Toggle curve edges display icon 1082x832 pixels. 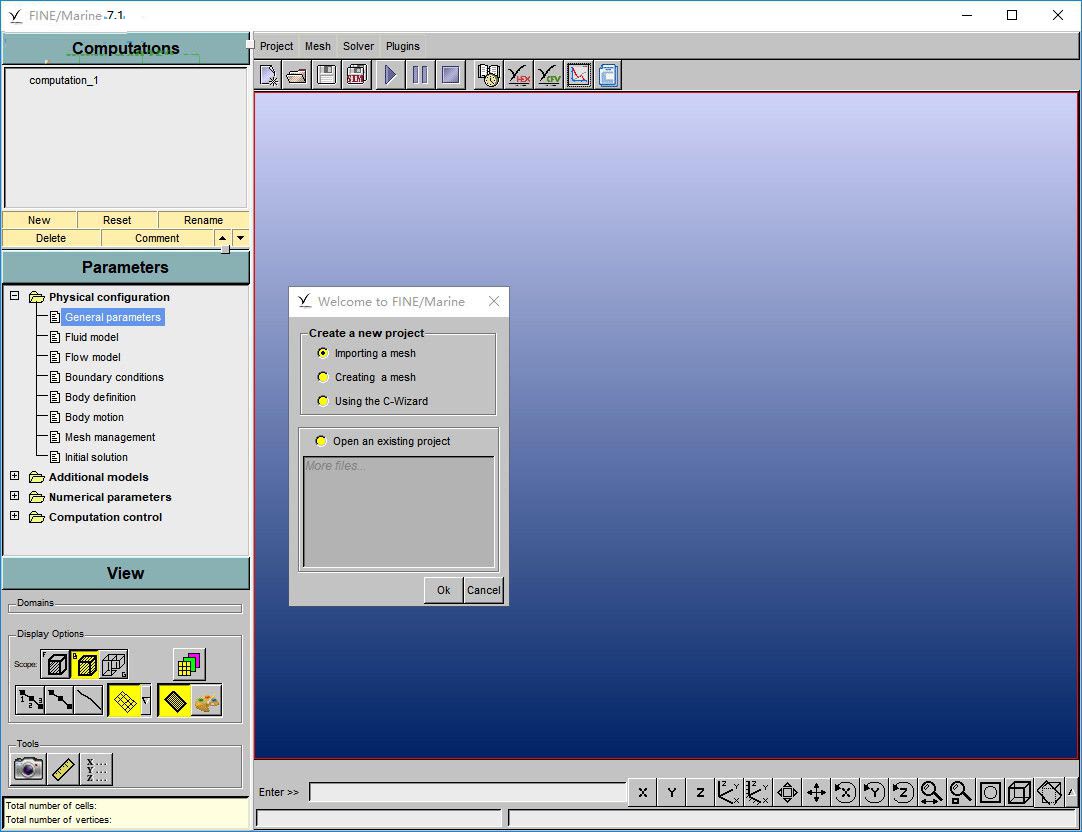tap(89, 700)
